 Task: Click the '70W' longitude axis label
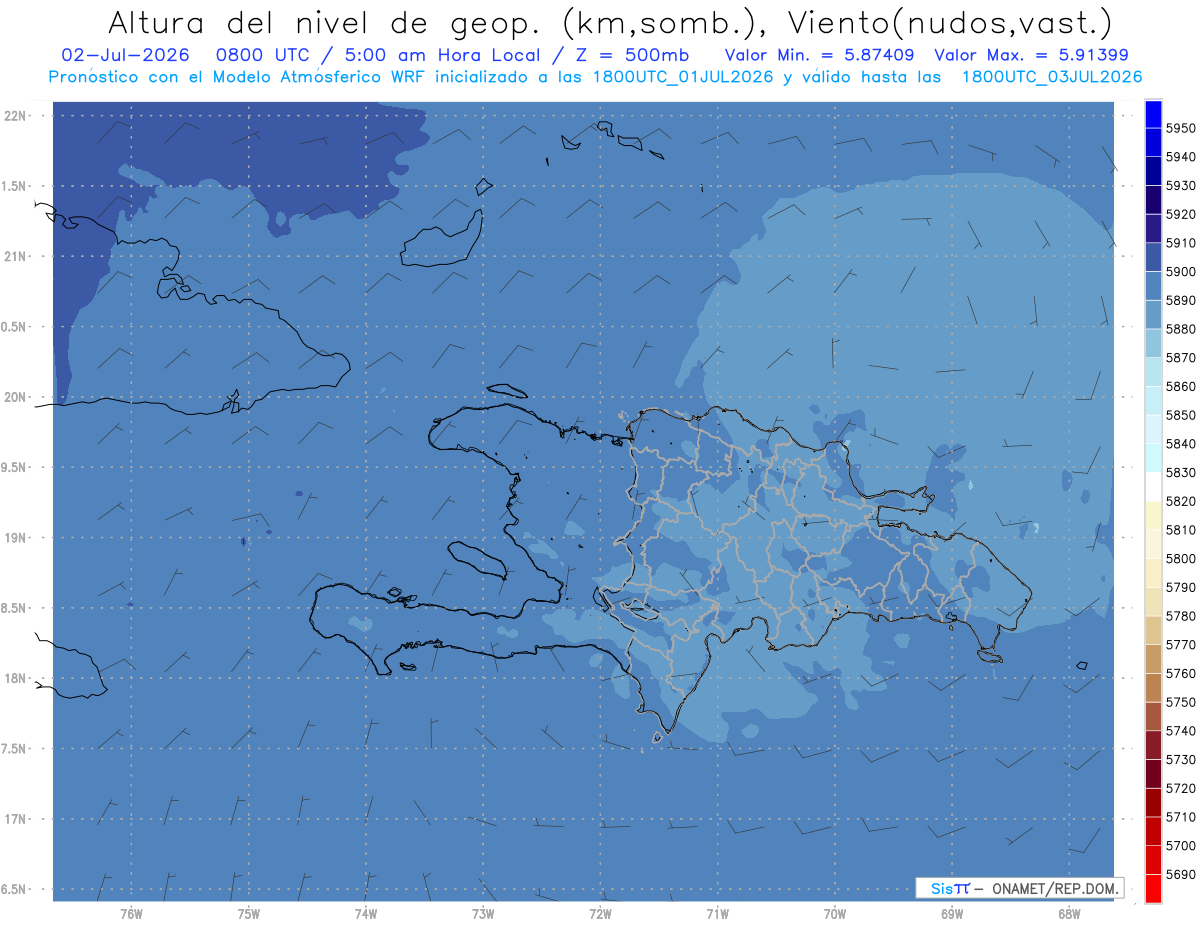pyautogui.click(x=835, y=913)
